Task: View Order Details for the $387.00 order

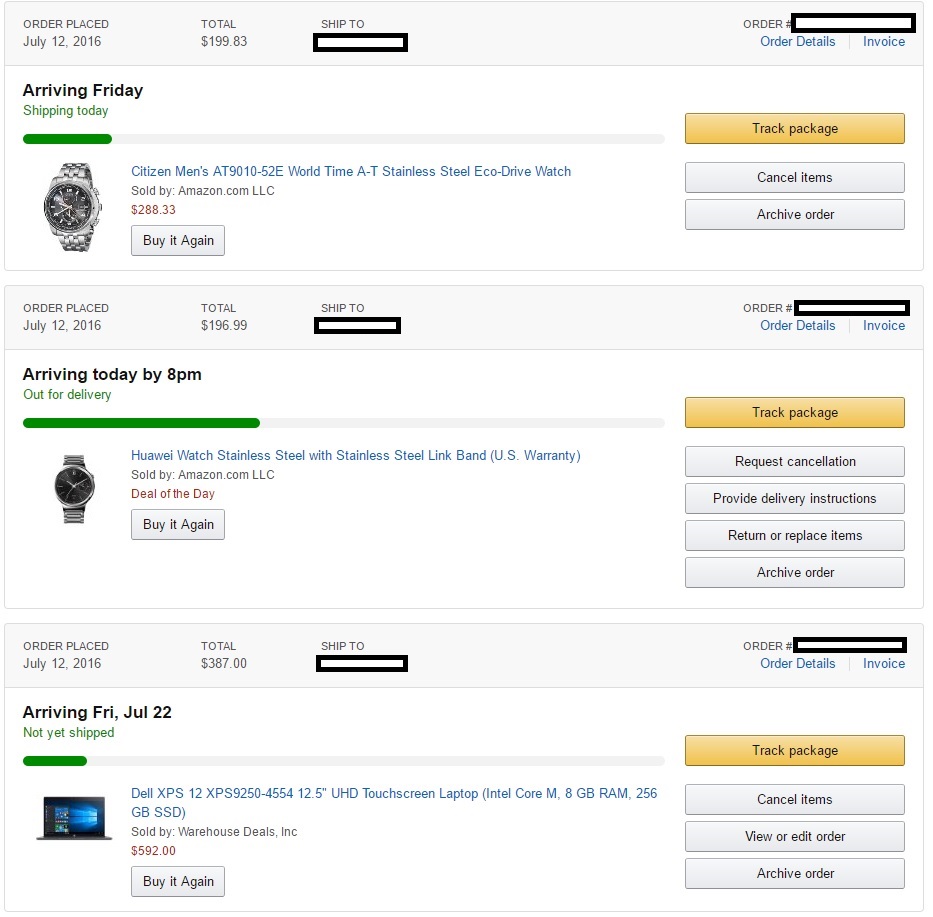Action: [797, 664]
